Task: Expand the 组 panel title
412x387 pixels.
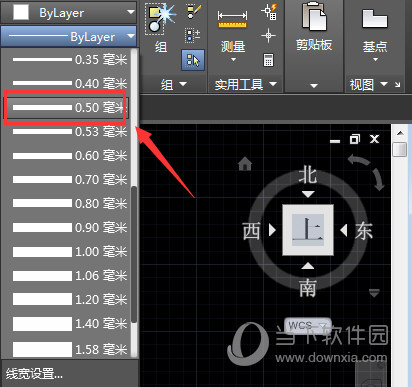Action: [173, 85]
